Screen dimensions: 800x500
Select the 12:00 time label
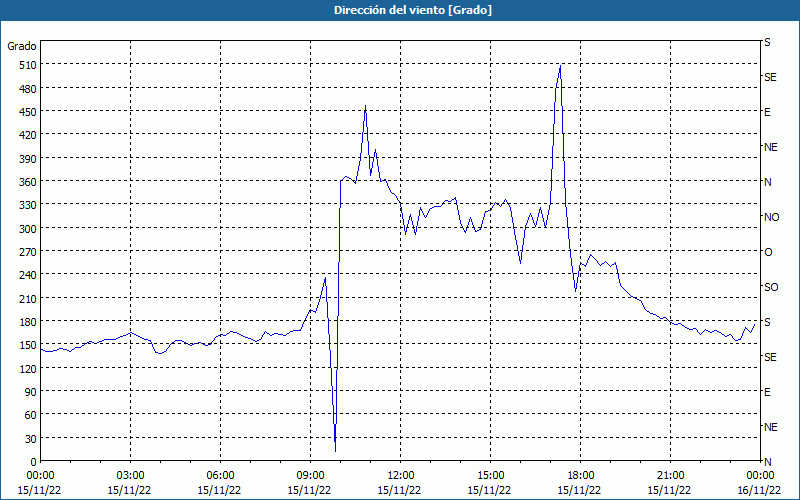(x=401, y=476)
